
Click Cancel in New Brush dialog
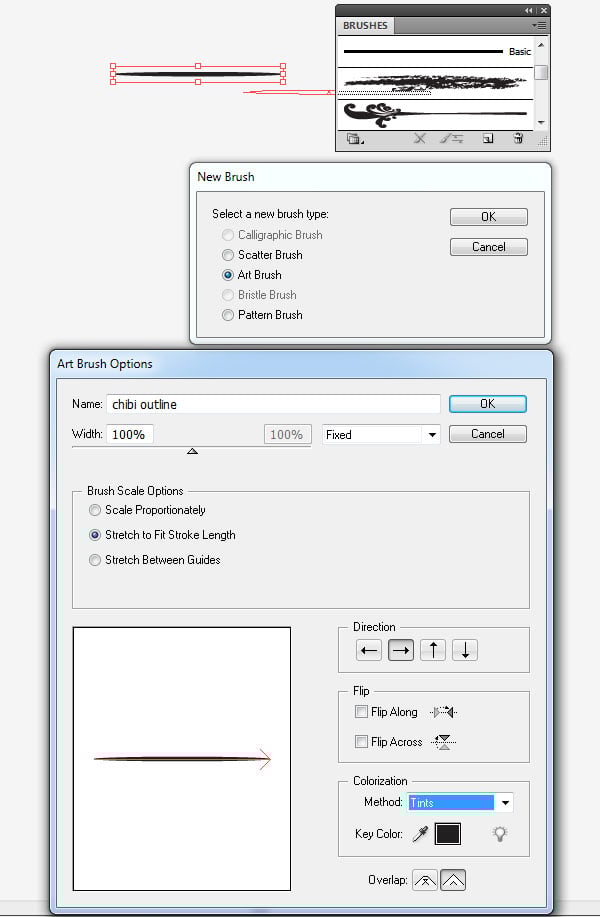488,247
